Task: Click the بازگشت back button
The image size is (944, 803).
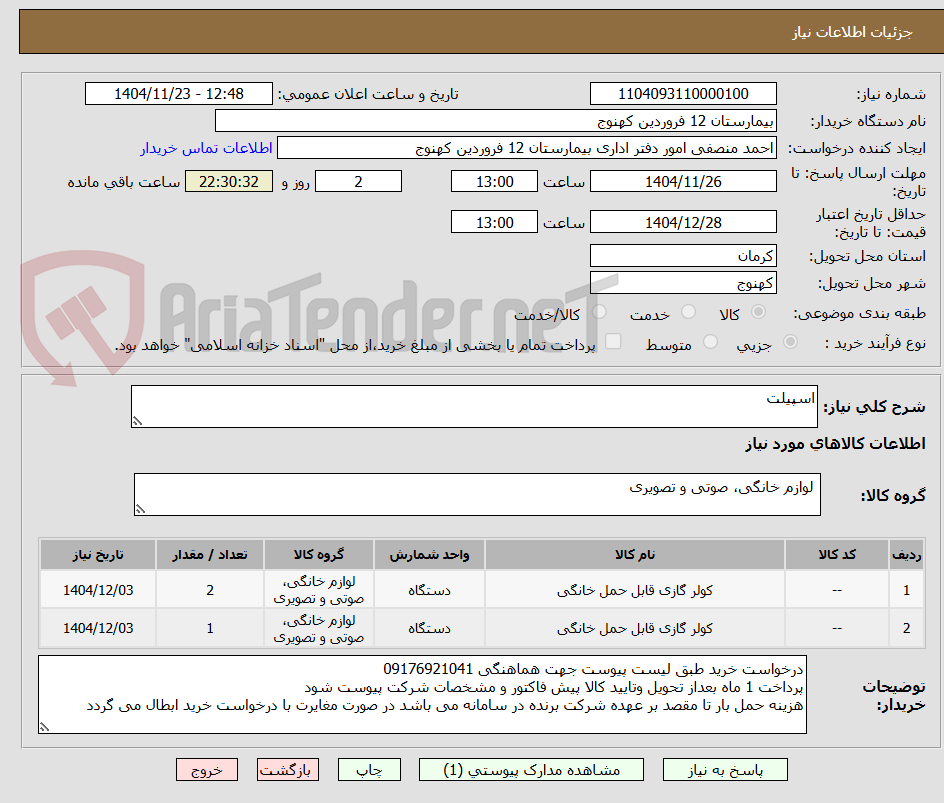Action: click(288, 770)
